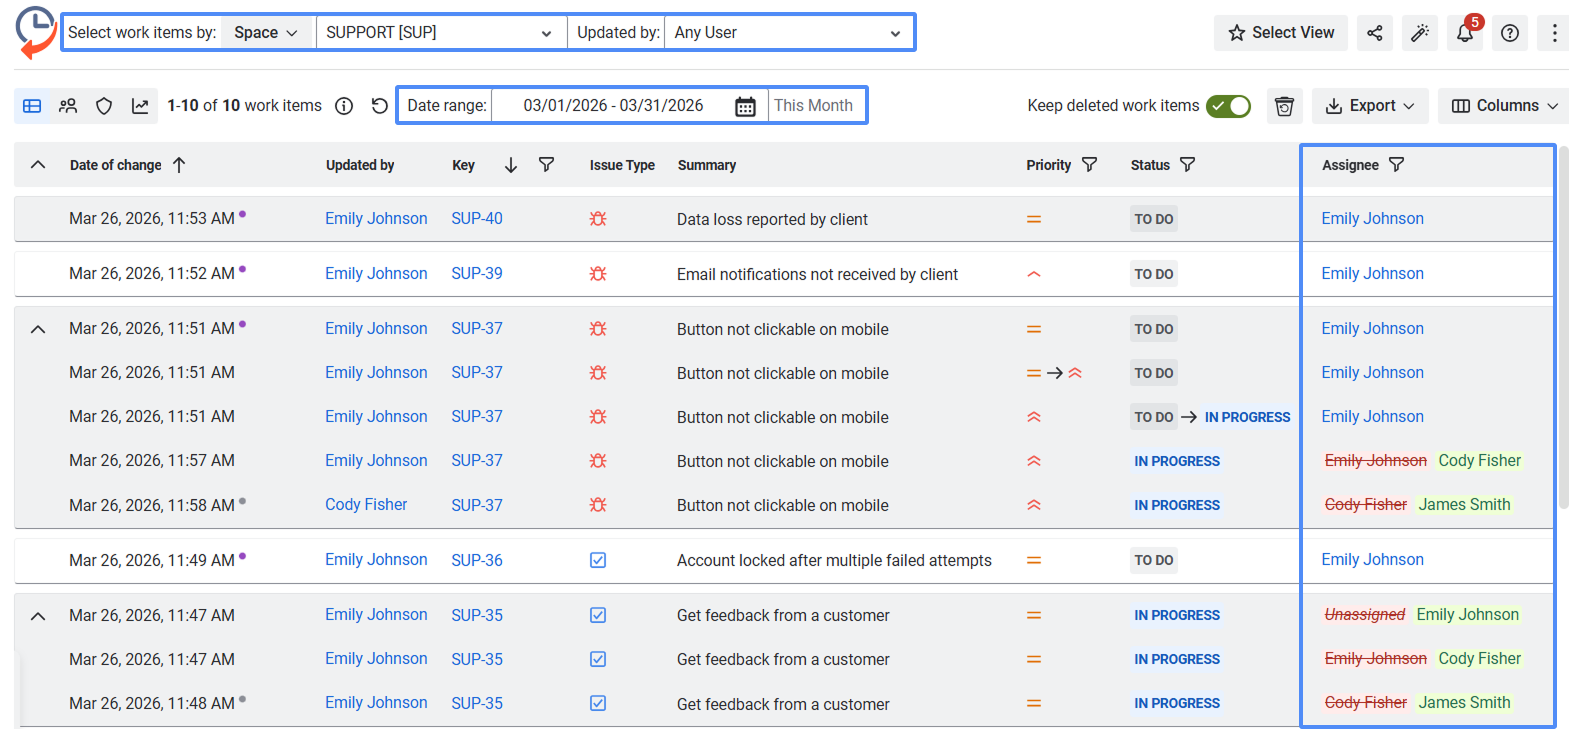Switch to the users view icon
The height and width of the screenshot is (729, 1569).
tap(68, 106)
